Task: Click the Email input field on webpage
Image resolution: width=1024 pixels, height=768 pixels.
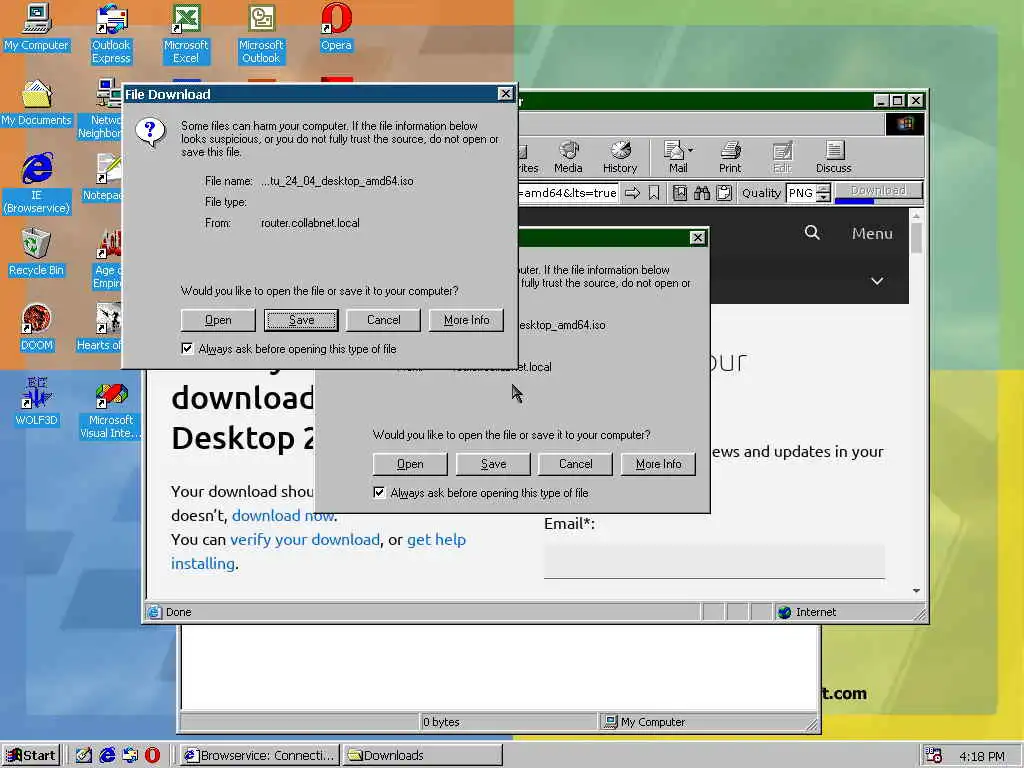Action: click(x=714, y=560)
